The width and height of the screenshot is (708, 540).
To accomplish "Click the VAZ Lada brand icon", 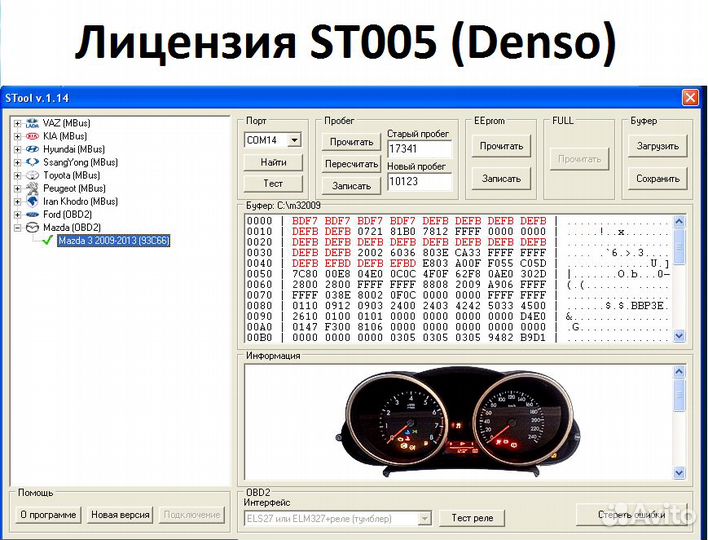I will point(33,123).
